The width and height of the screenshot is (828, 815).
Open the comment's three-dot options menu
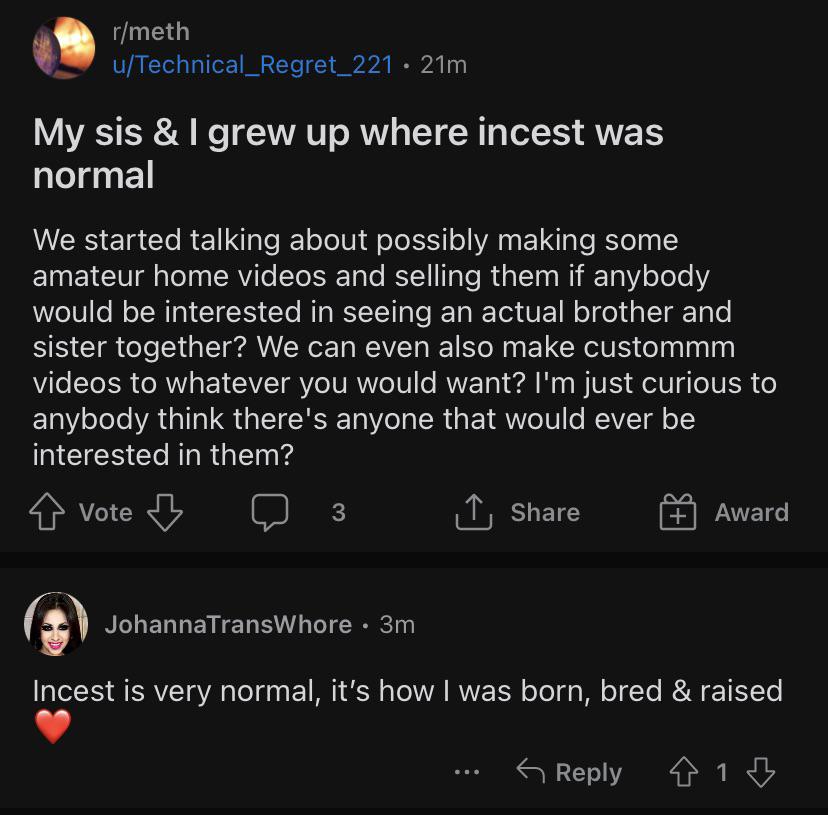pyautogui.click(x=467, y=772)
